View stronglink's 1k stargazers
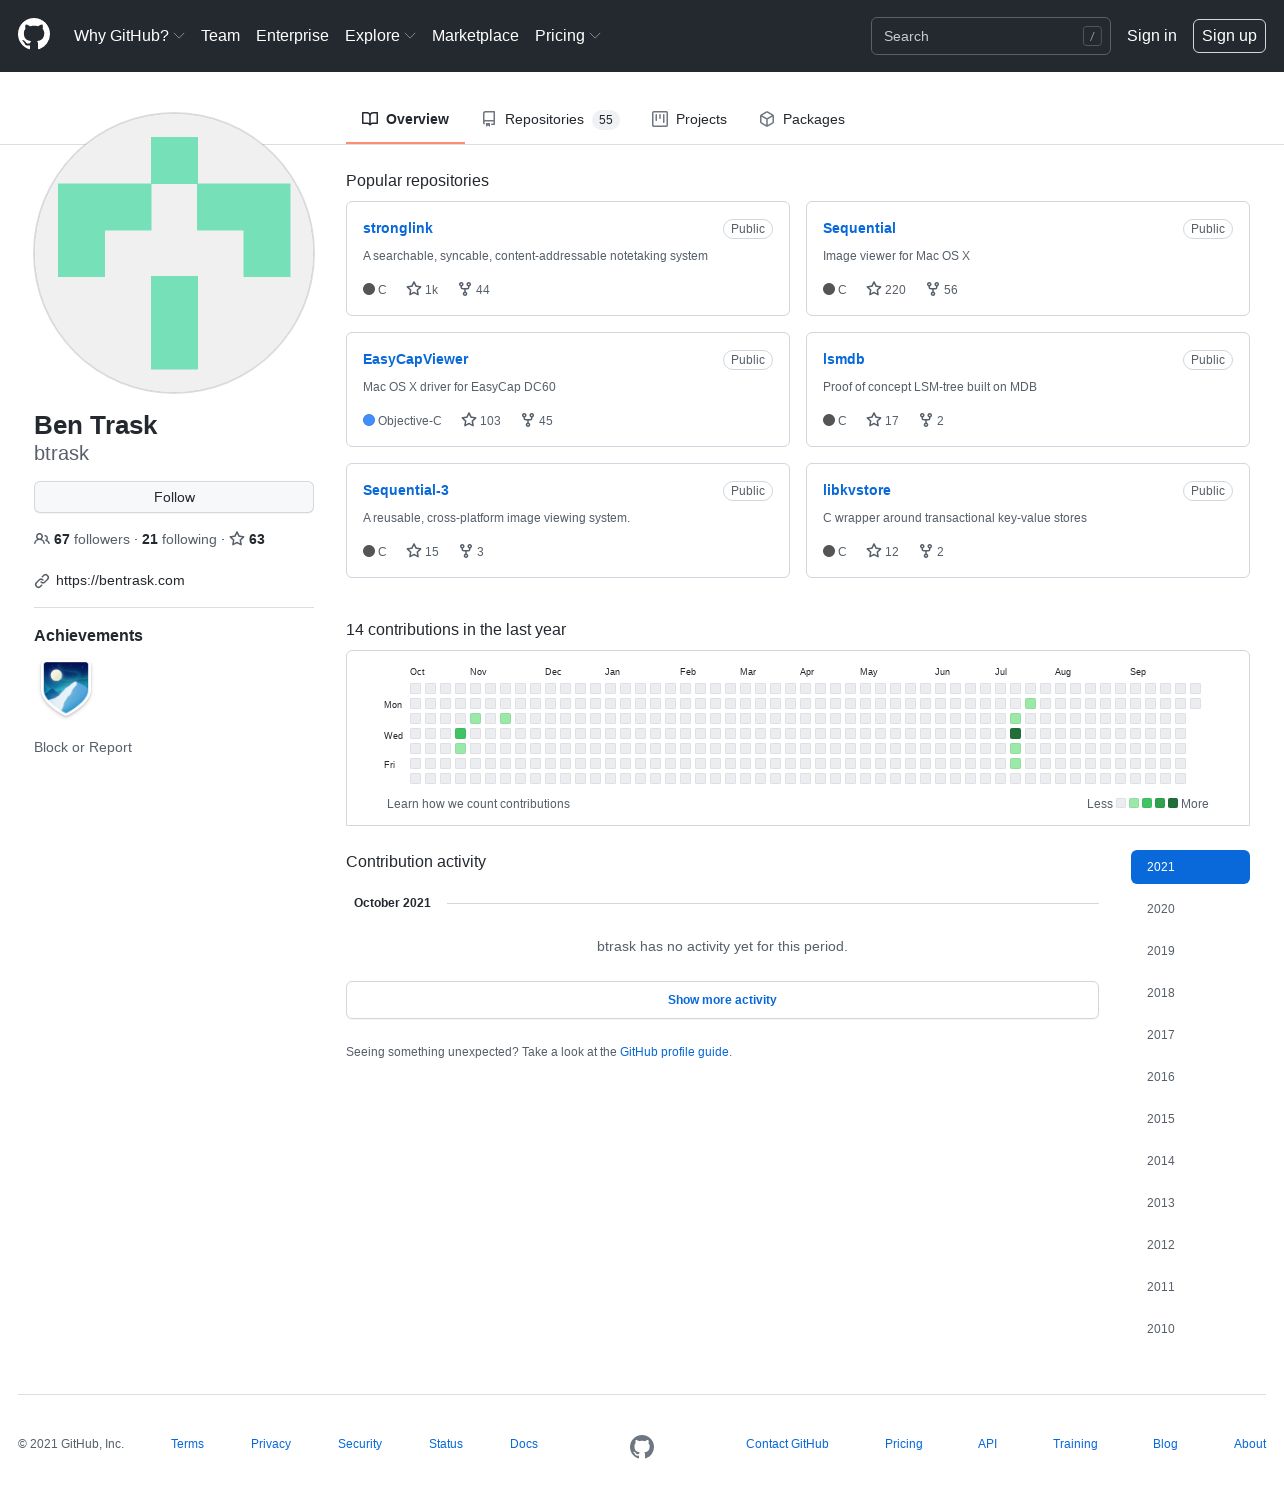Image resolution: width=1284 pixels, height=1509 pixels. pos(422,289)
